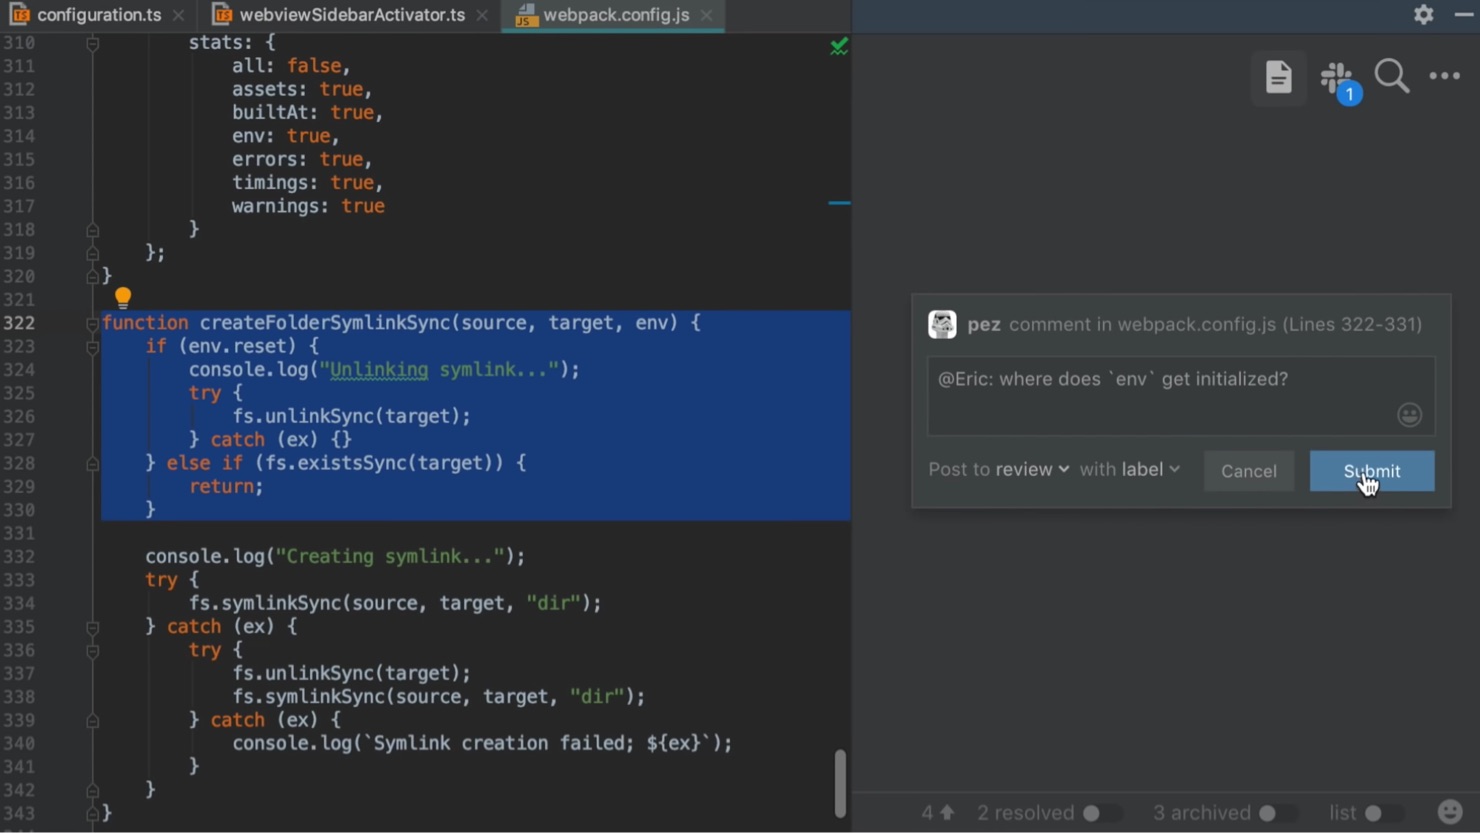Toggle the '2 resolved' switch
Screen dimensions: 1480x834
[1101, 813]
